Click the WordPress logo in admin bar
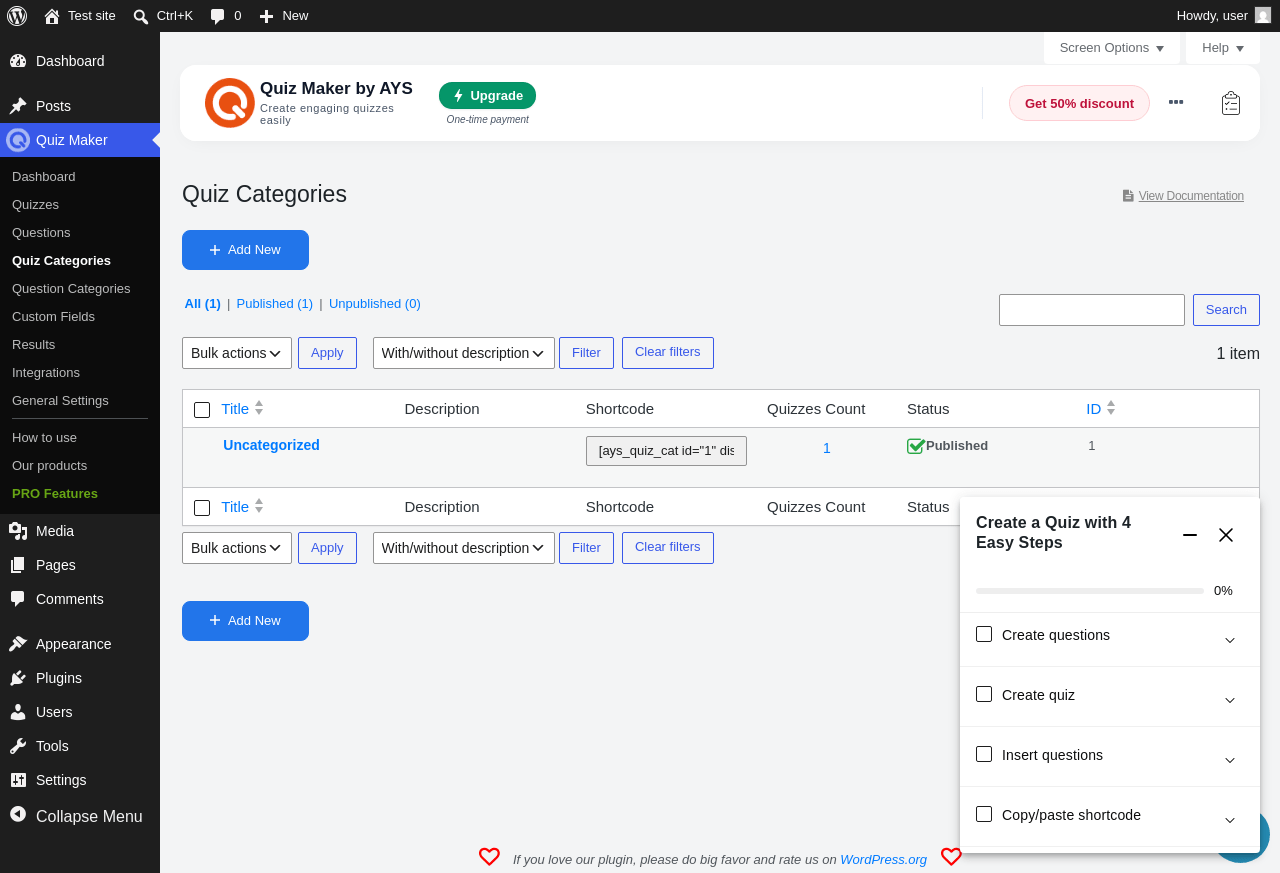Viewport: 1280px width, 873px height. click(17, 16)
